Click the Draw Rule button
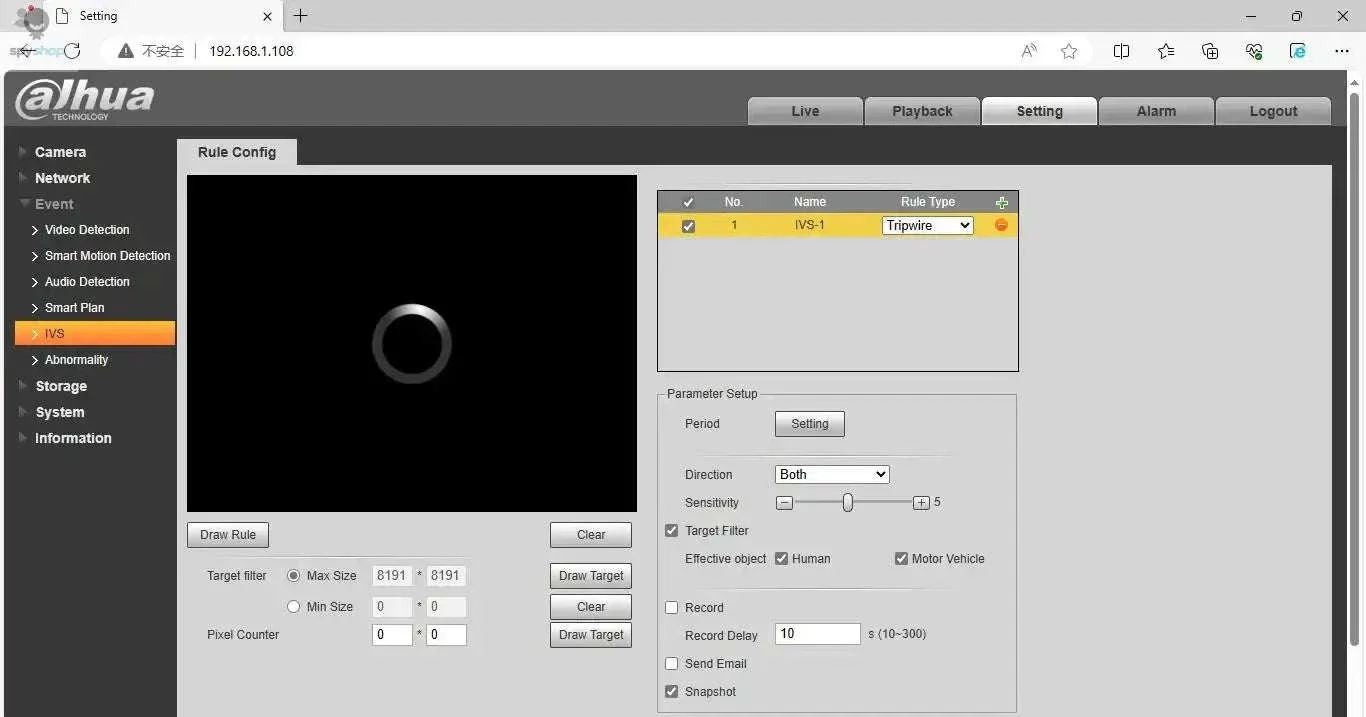 (228, 535)
